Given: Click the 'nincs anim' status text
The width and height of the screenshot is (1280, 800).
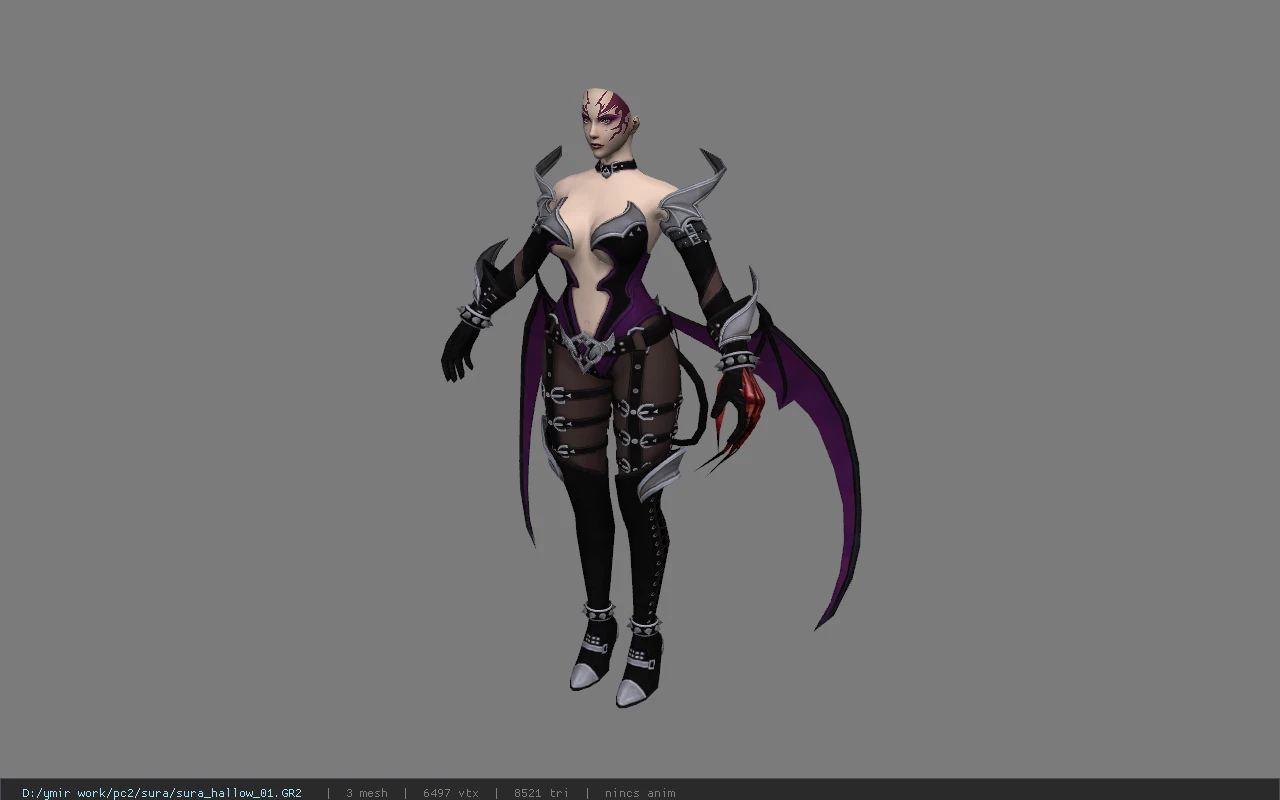Looking at the screenshot, I should tap(640, 793).
